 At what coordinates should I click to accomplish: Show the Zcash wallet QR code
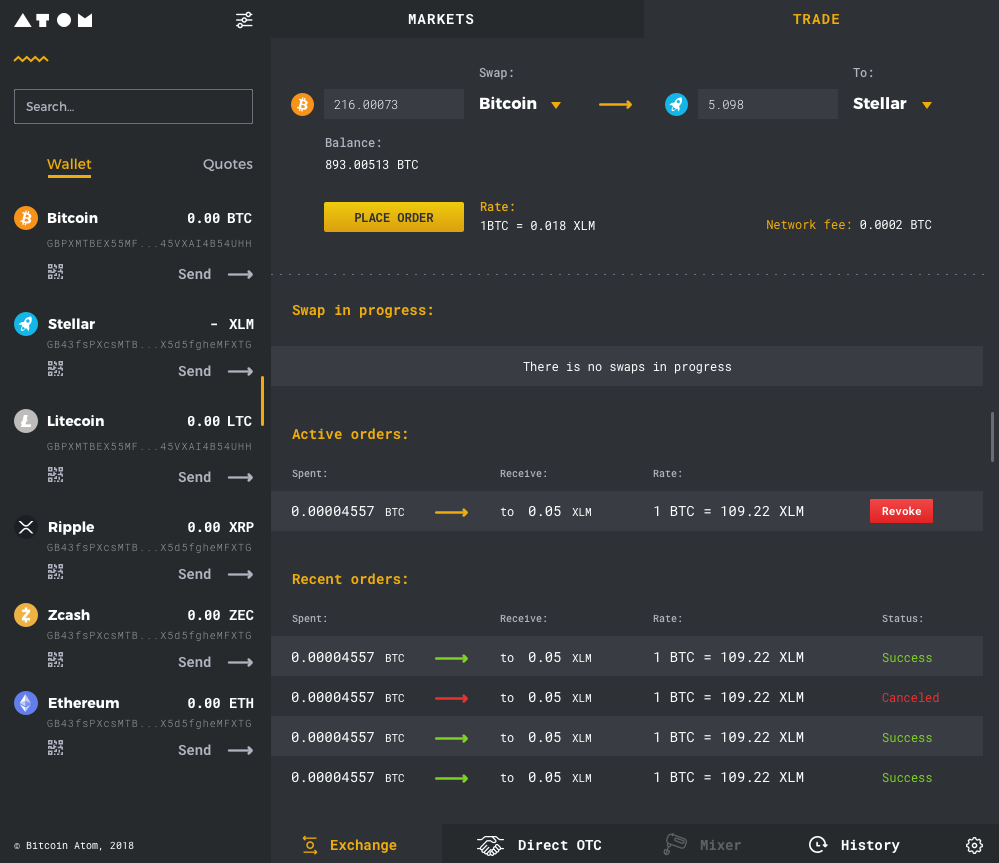click(55, 660)
